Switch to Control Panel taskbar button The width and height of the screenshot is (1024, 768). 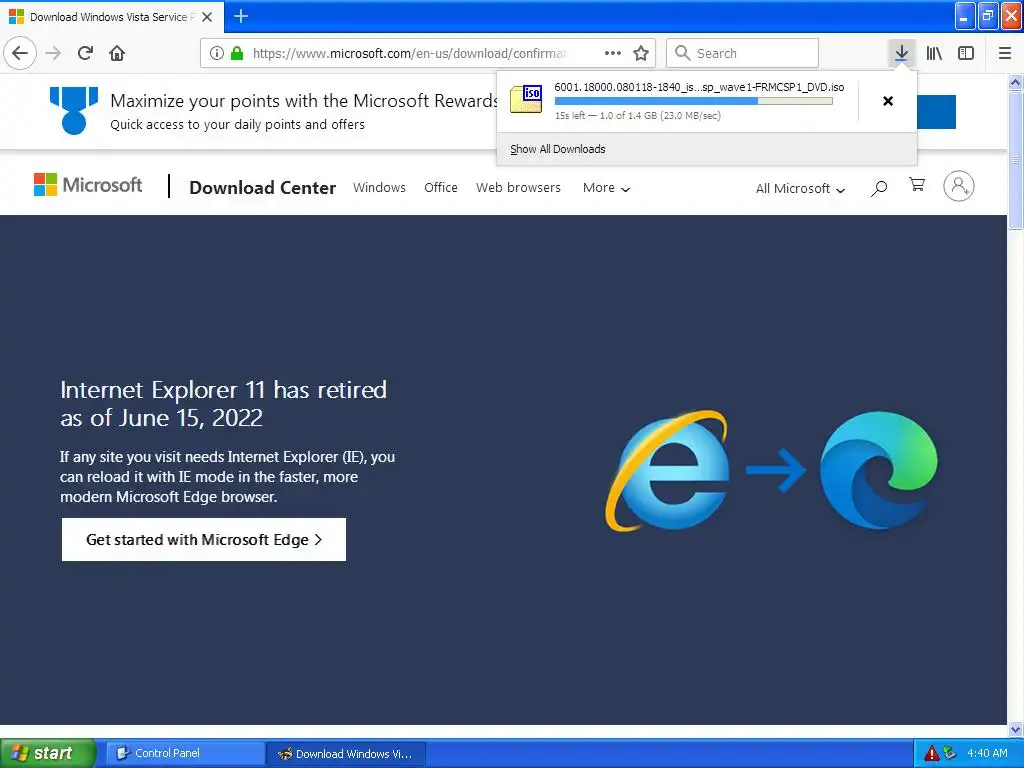coord(185,753)
